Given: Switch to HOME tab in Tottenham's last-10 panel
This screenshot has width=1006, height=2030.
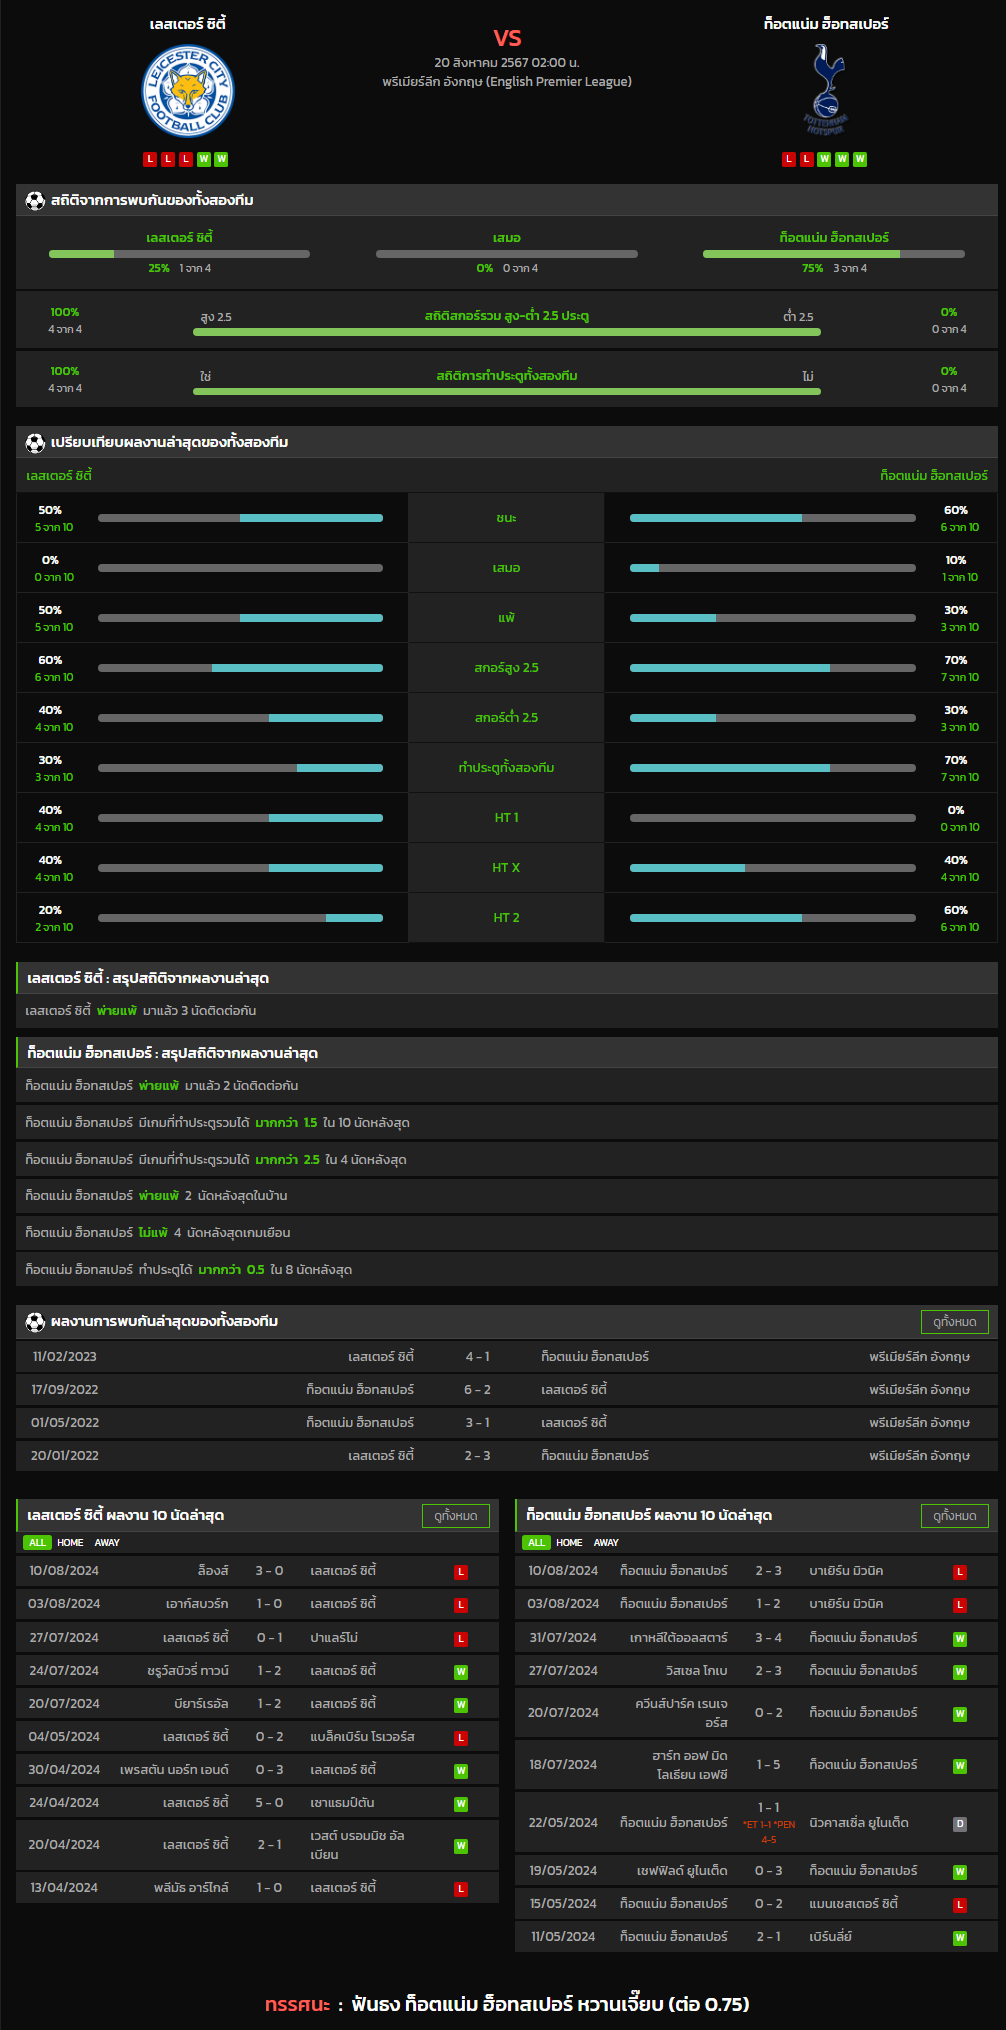Looking at the screenshot, I should coord(569,1543).
